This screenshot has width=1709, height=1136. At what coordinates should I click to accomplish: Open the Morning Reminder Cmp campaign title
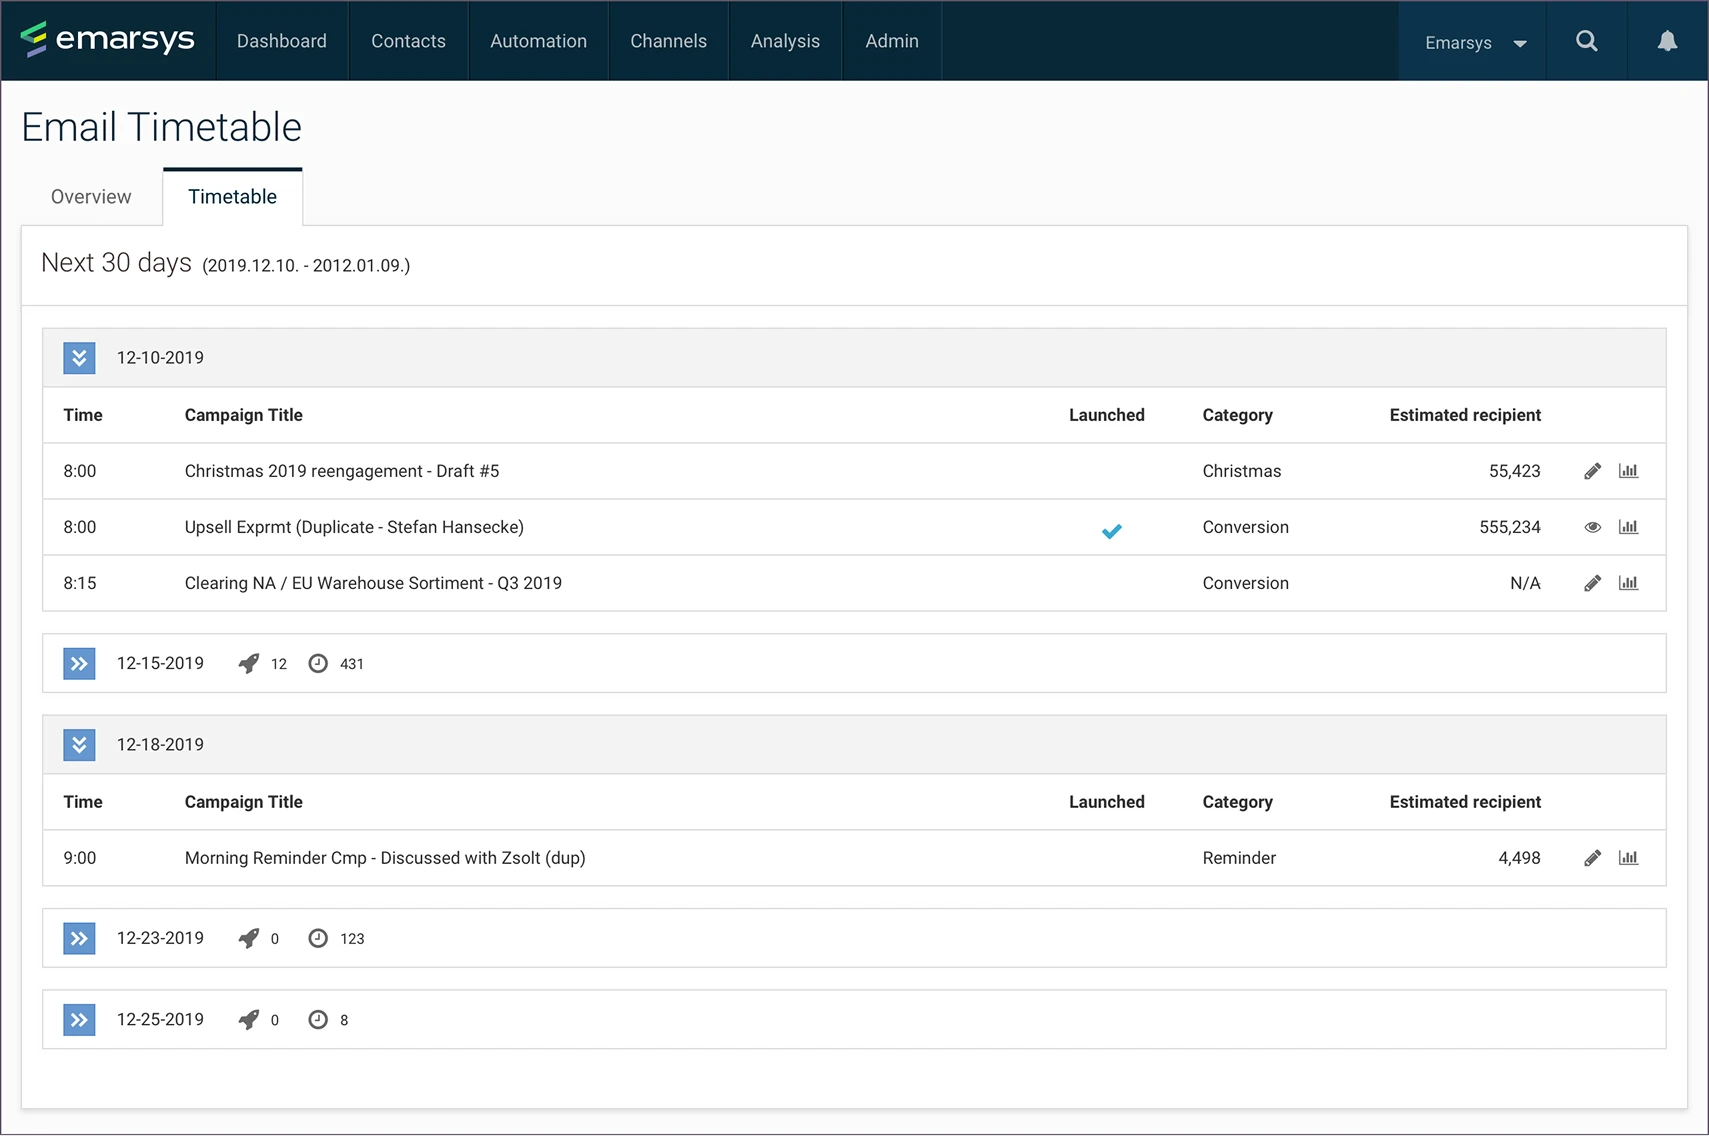(385, 858)
